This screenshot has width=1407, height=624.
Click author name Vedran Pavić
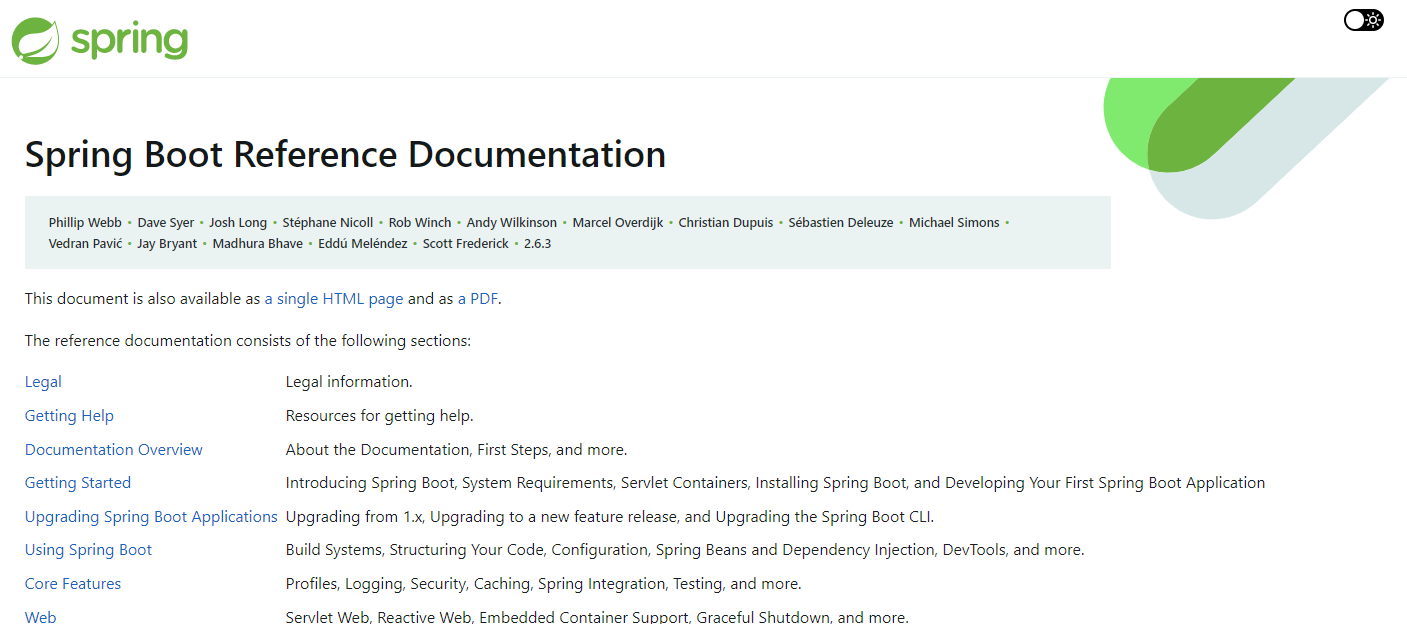(x=85, y=244)
